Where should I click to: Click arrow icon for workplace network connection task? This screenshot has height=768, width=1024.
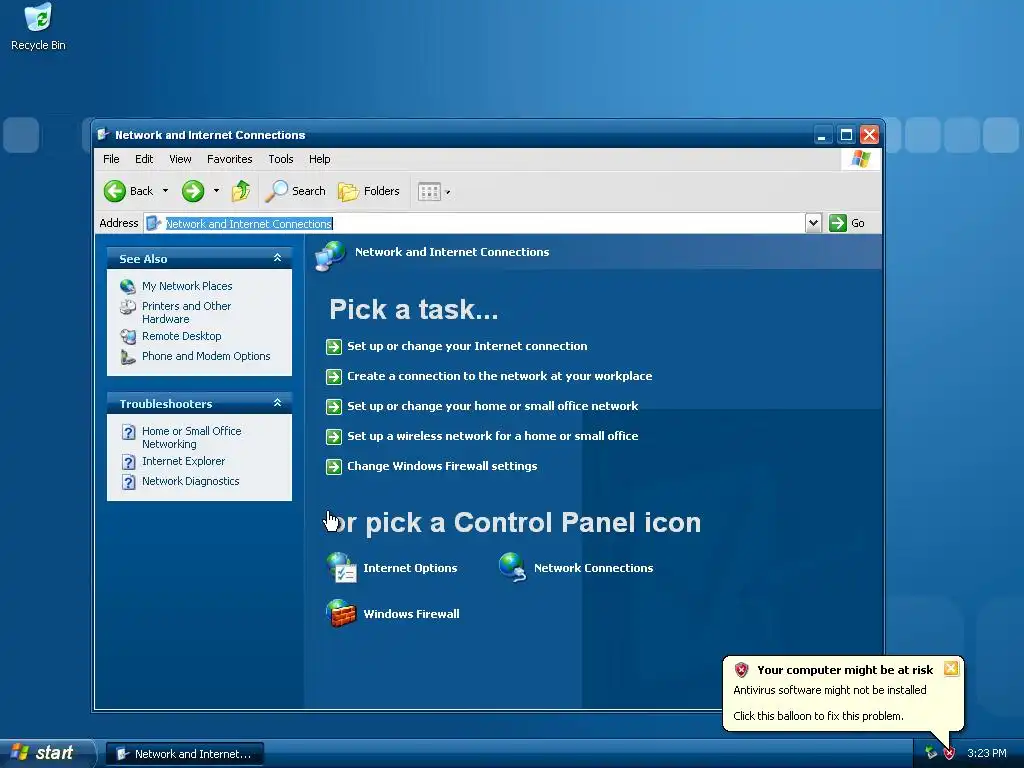(334, 377)
